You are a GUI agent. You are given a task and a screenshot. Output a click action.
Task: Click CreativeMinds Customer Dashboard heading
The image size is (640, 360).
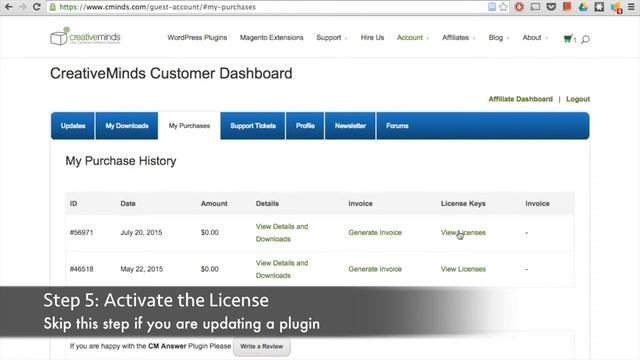pyautogui.click(x=171, y=73)
